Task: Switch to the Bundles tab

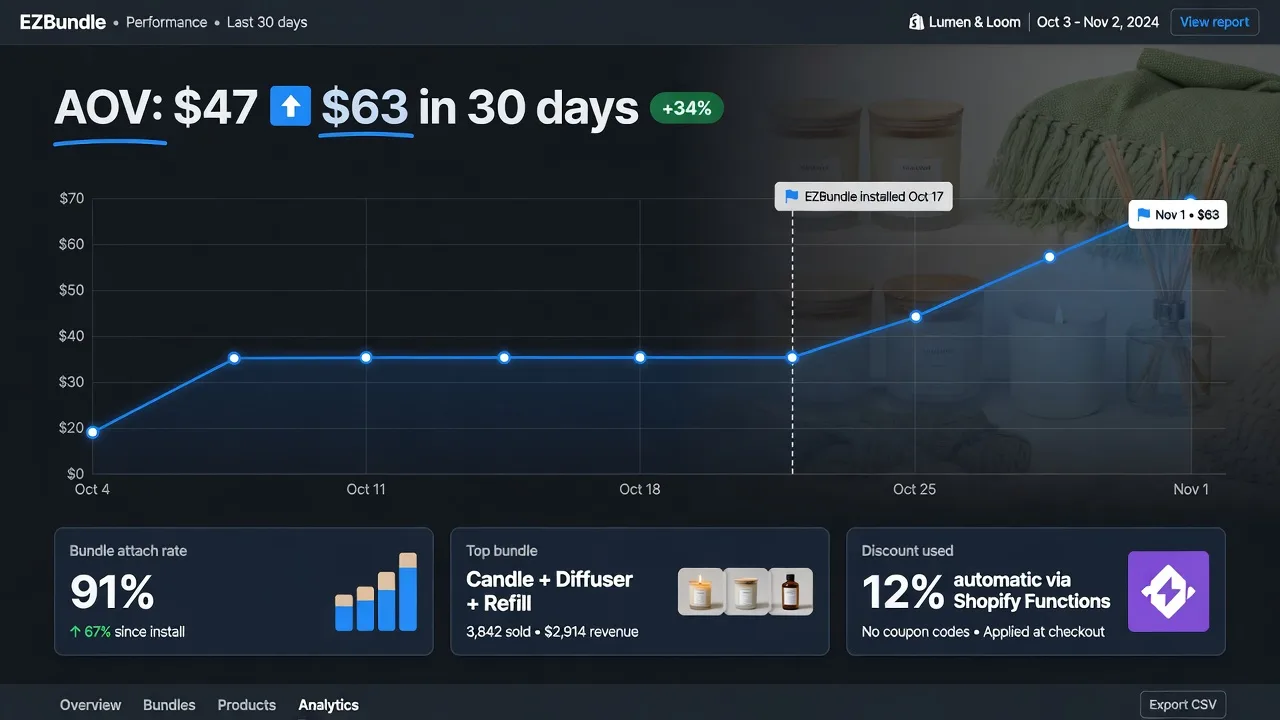Action: [169, 705]
